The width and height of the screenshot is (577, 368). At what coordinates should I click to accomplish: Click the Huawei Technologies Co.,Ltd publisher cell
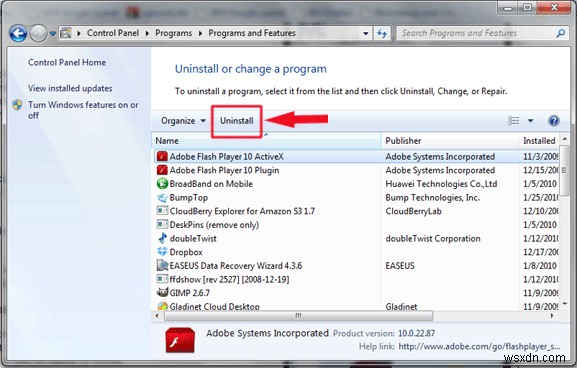(x=441, y=184)
